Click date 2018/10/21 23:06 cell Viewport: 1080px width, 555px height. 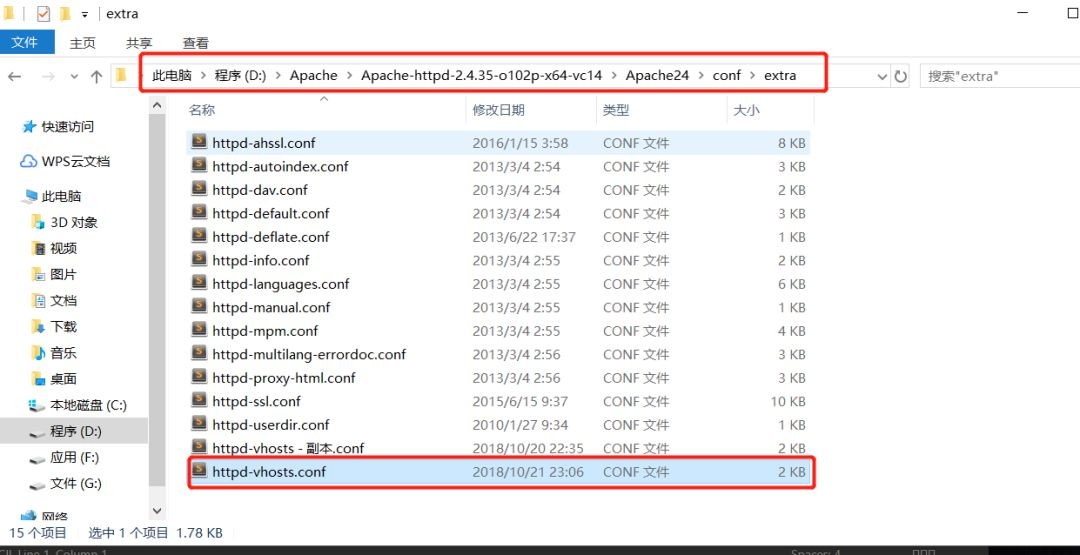click(x=528, y=472)
